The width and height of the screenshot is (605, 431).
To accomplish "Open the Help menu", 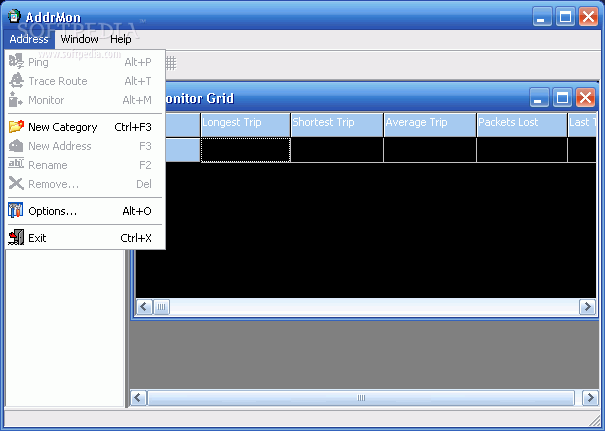I will point(121,39).
